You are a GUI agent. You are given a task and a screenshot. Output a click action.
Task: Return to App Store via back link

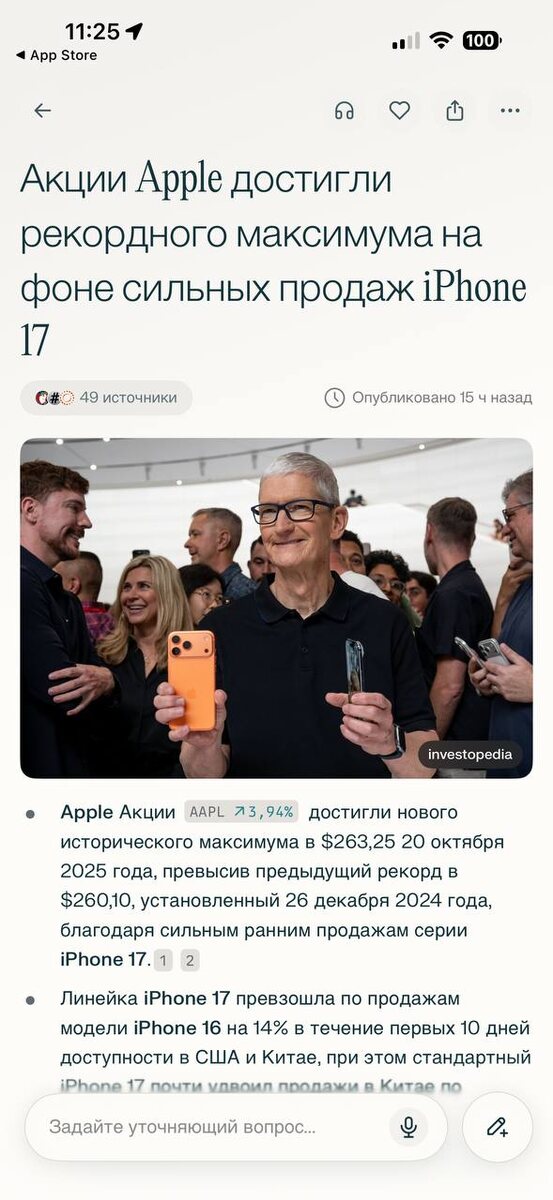coord(56,55)
